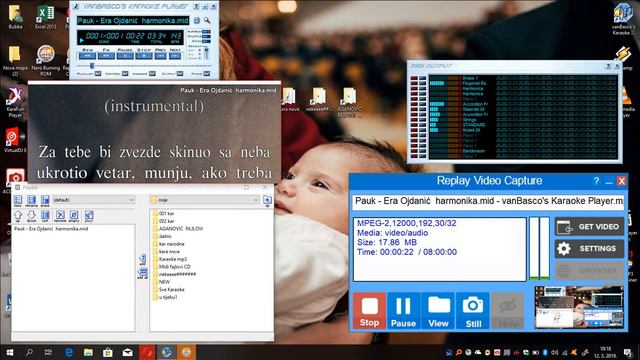Open the Mail app from the taskbar
Image resolution: width=640 pixels, height=360 pixels.
127,352
